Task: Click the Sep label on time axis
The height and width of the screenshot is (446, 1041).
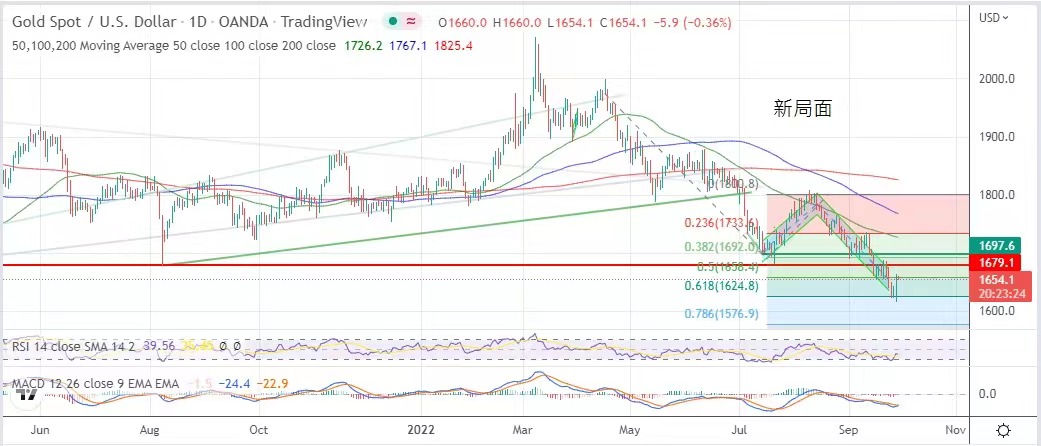Action: pos(849,430)
